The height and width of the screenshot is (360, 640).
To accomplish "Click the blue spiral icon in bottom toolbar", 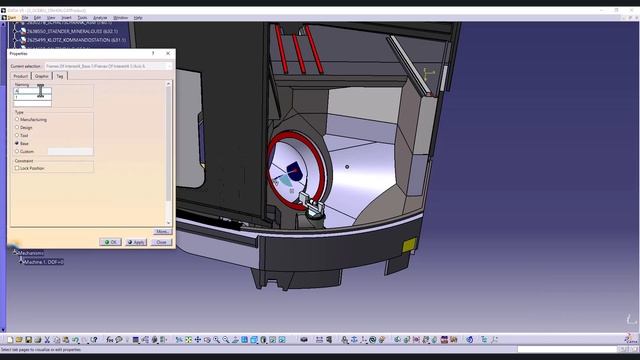I will click(469, 340).
